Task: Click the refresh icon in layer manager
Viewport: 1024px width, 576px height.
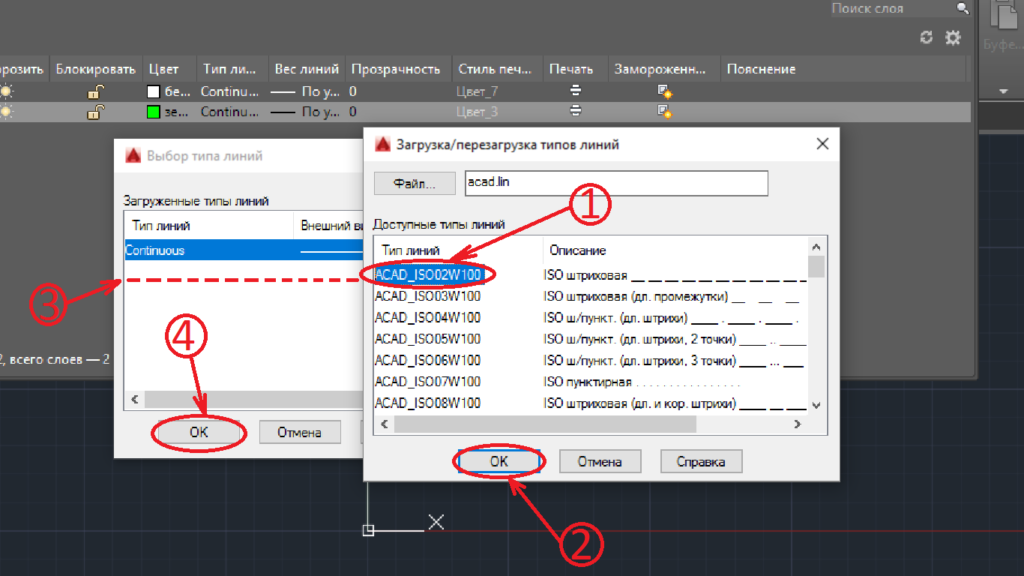Action: click(926, 37)
